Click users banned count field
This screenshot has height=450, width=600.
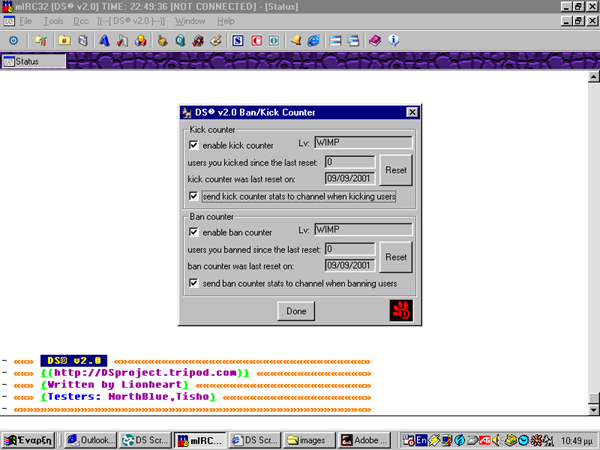tap(350, 249)
